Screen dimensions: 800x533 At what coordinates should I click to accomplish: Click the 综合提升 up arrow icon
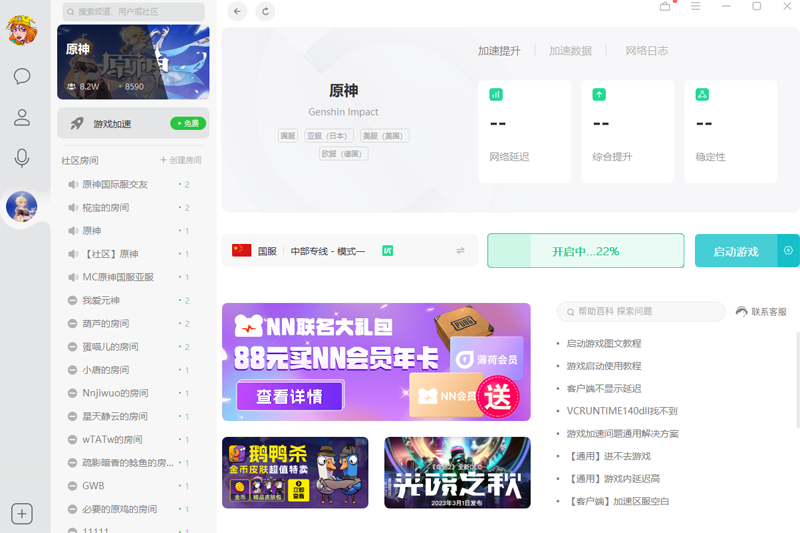click(x=599, y=94)
